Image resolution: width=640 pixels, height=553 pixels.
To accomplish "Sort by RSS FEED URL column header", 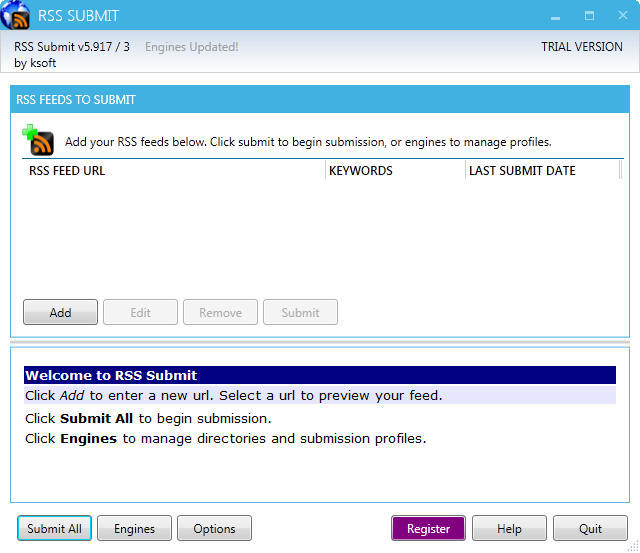I will pyautogui.click(x=176, y=170).
